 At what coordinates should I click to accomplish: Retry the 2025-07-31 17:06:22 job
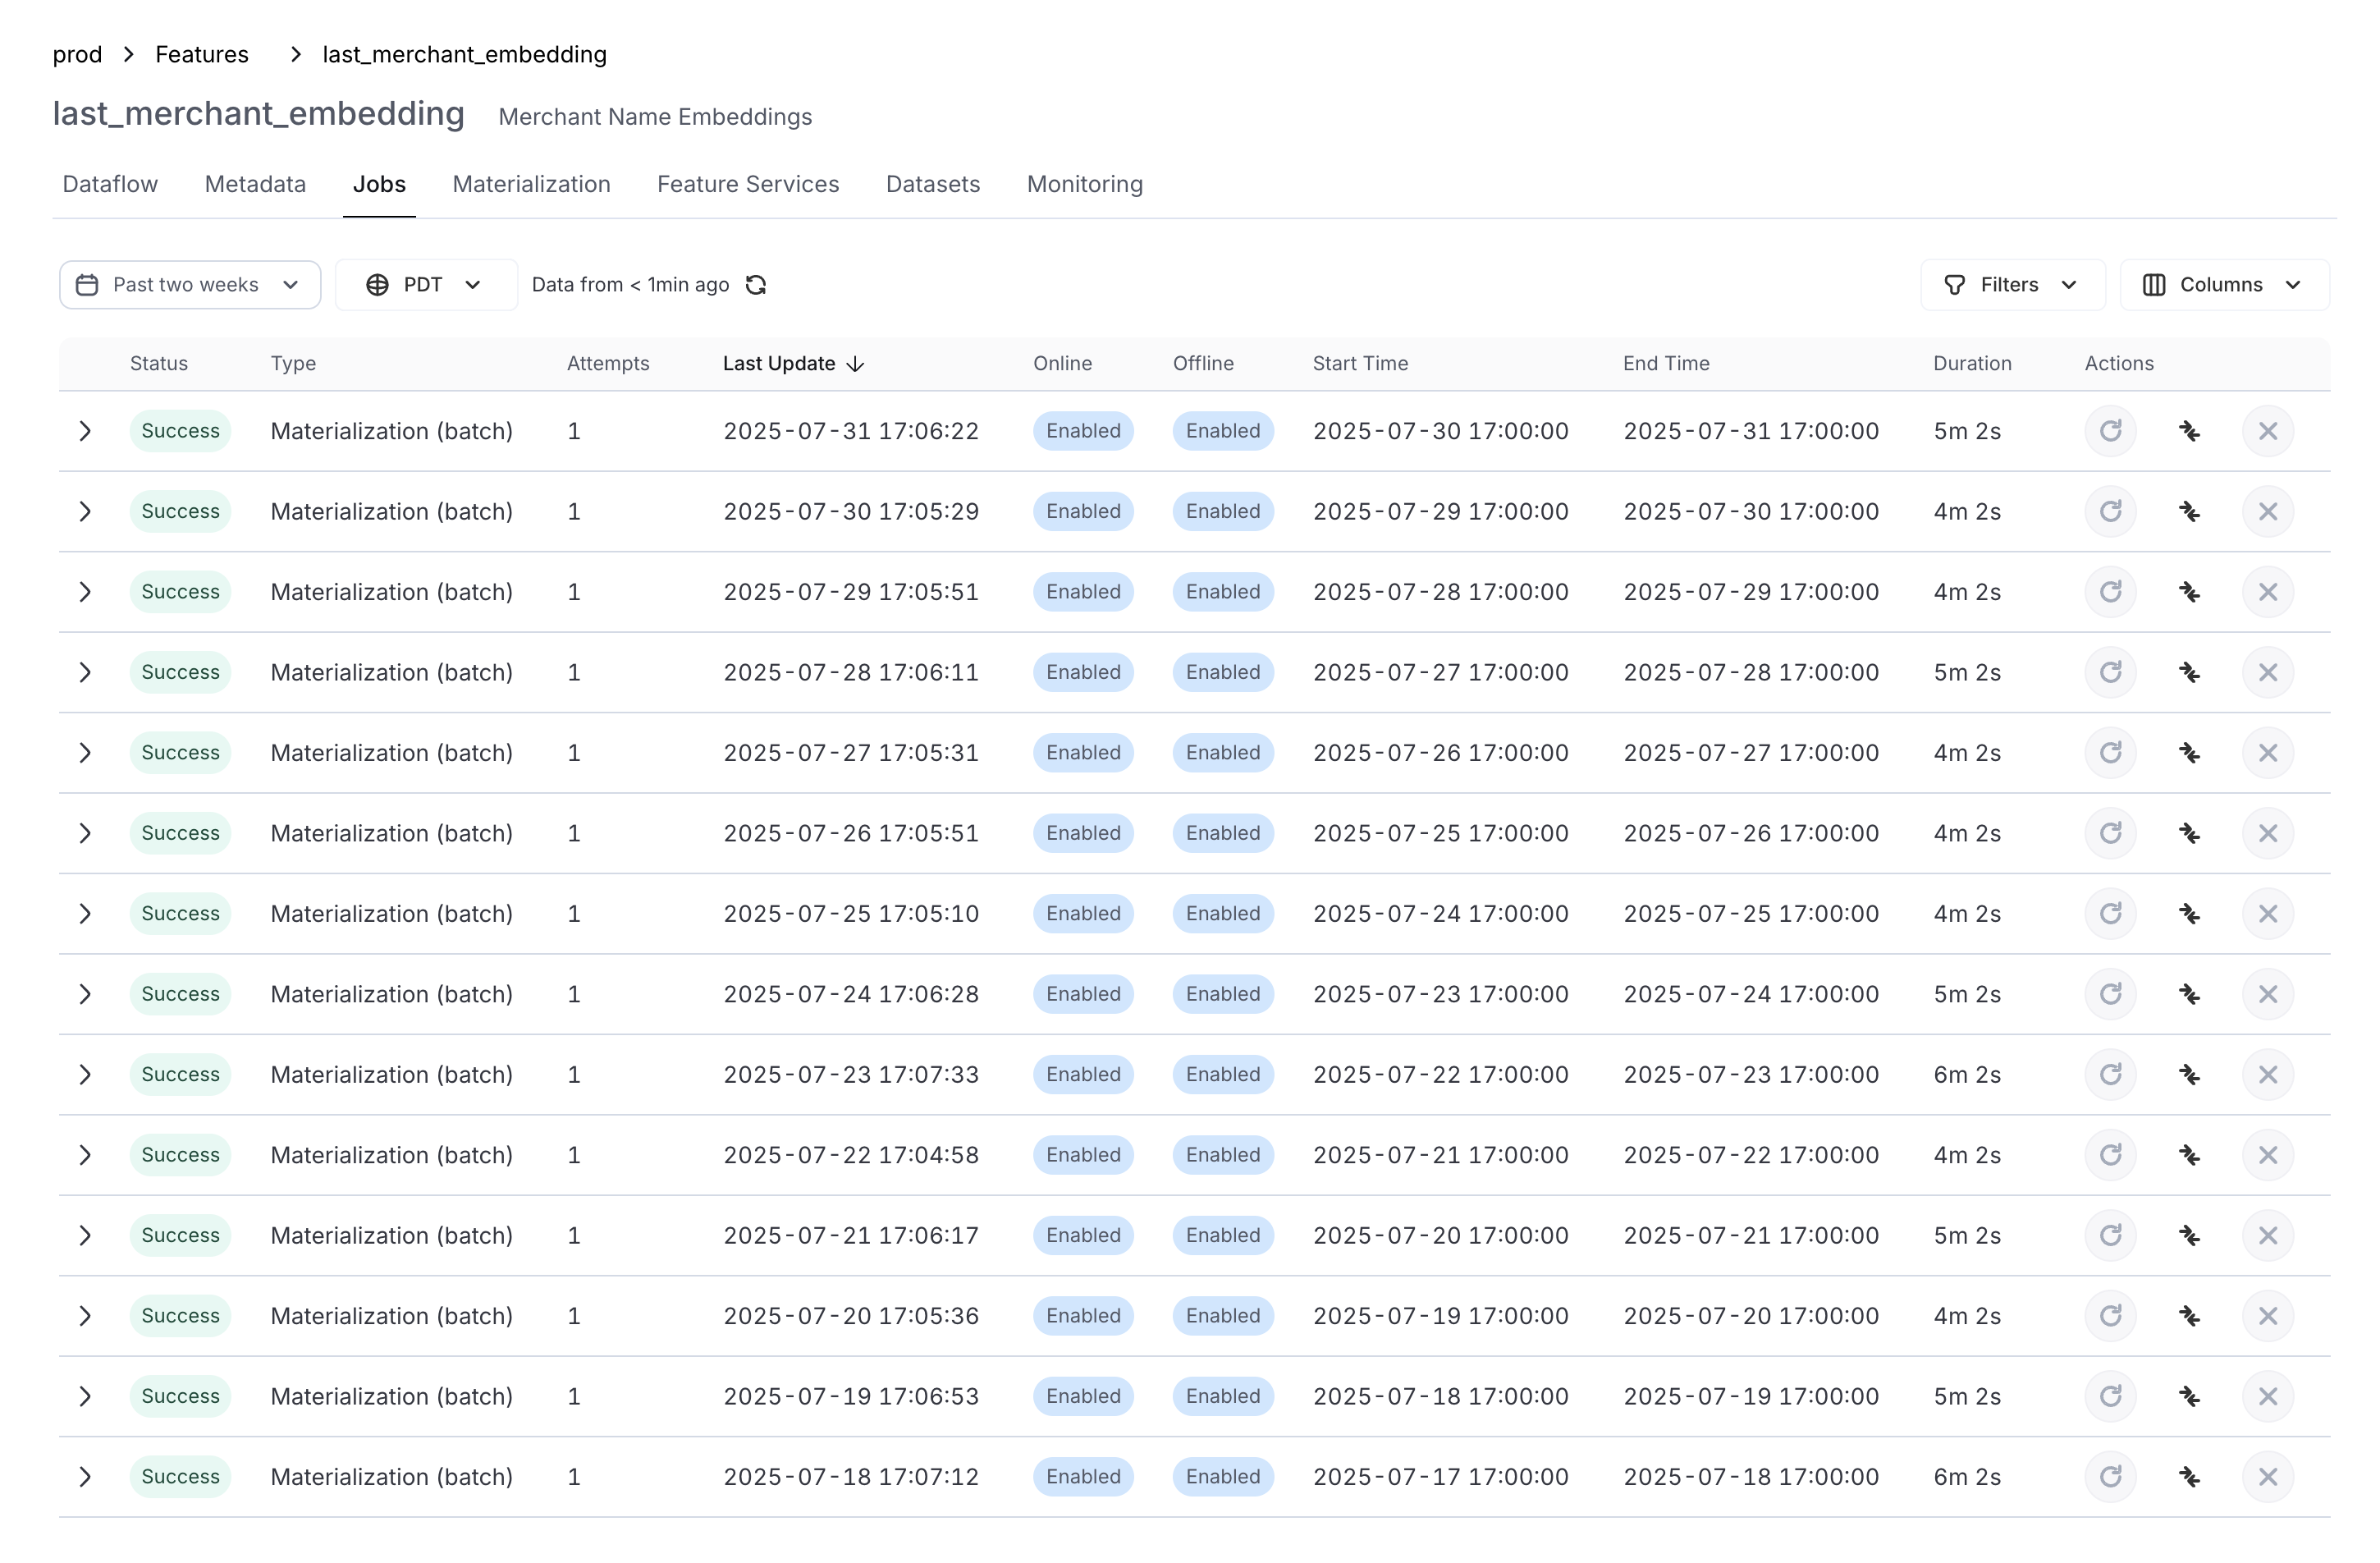[x=2110, y=431]
